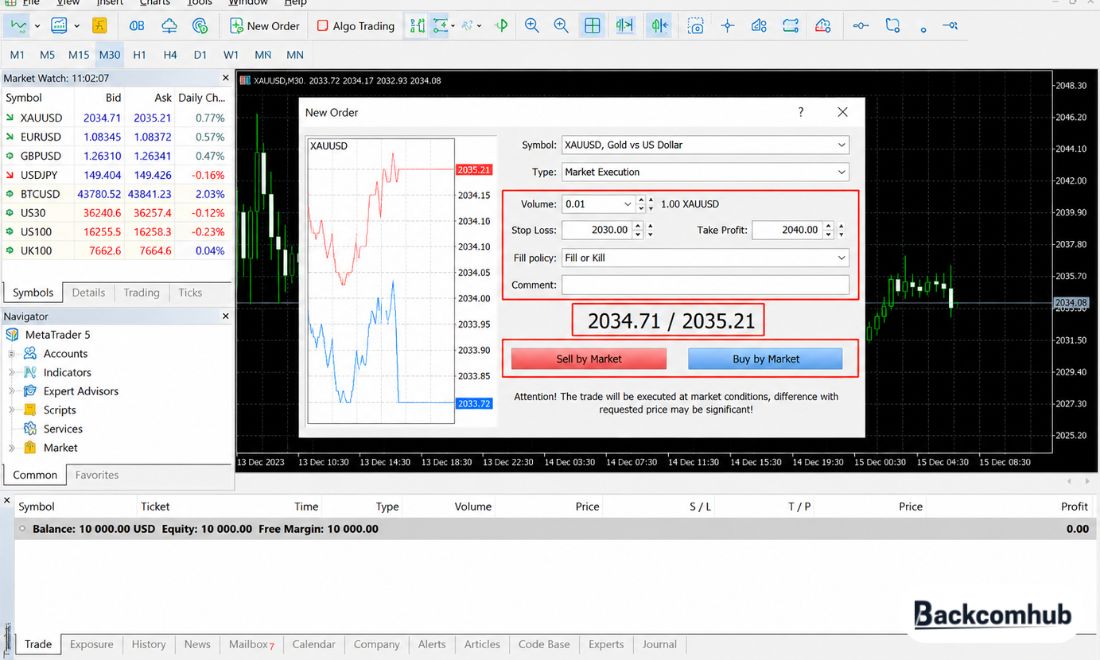Select the crosshair cursor tool
Image resolution: width=1100 pixels, height=660 pixels.
727,26
